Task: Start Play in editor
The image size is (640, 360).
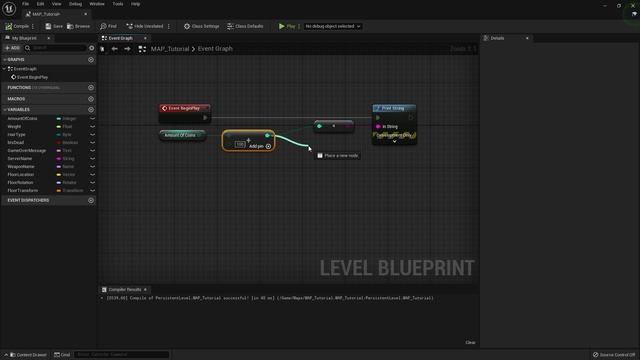Action: [287, 26]
